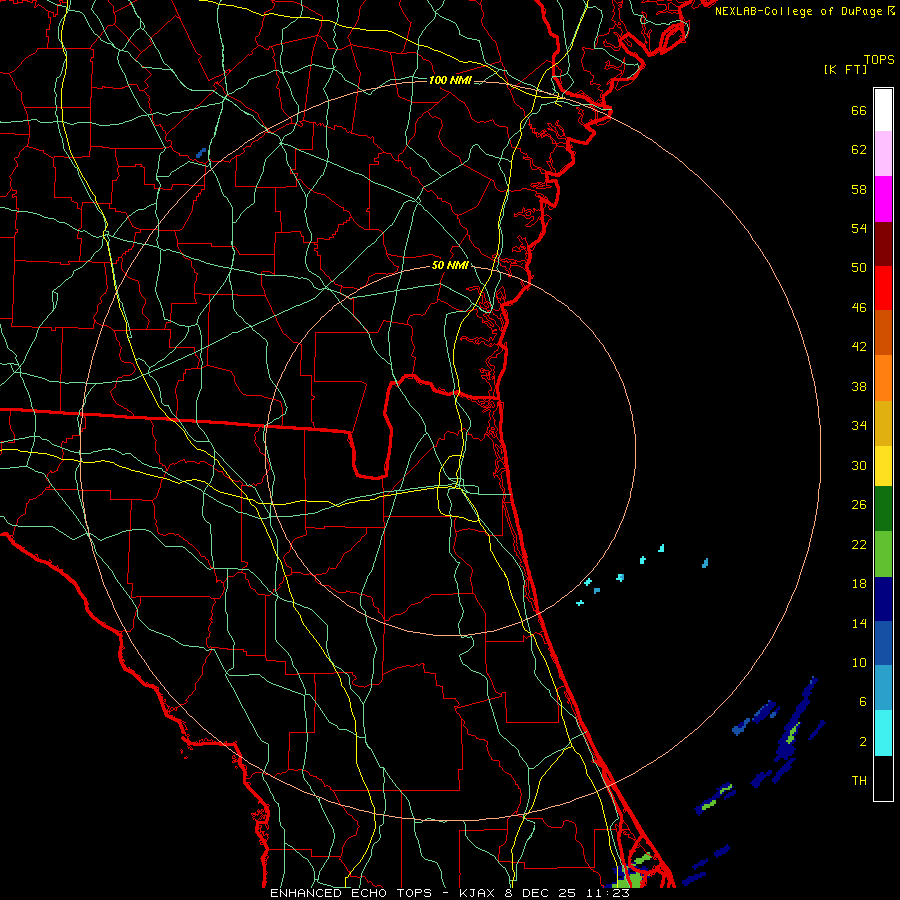Click the navy blue 22 kft legend swatch
This screenshot has height=900, width=900.
[883, 599]
